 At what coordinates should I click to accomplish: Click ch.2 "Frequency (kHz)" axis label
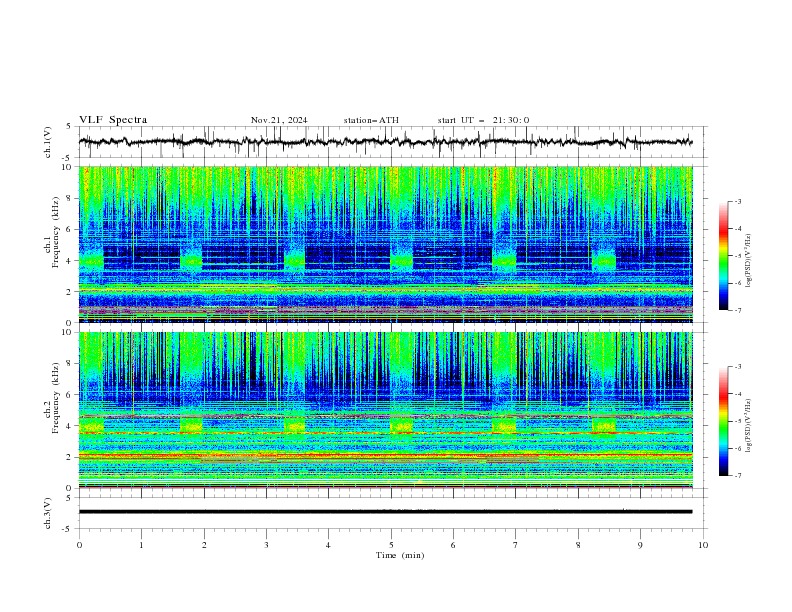pyautogui.click(x=56, y=397)
